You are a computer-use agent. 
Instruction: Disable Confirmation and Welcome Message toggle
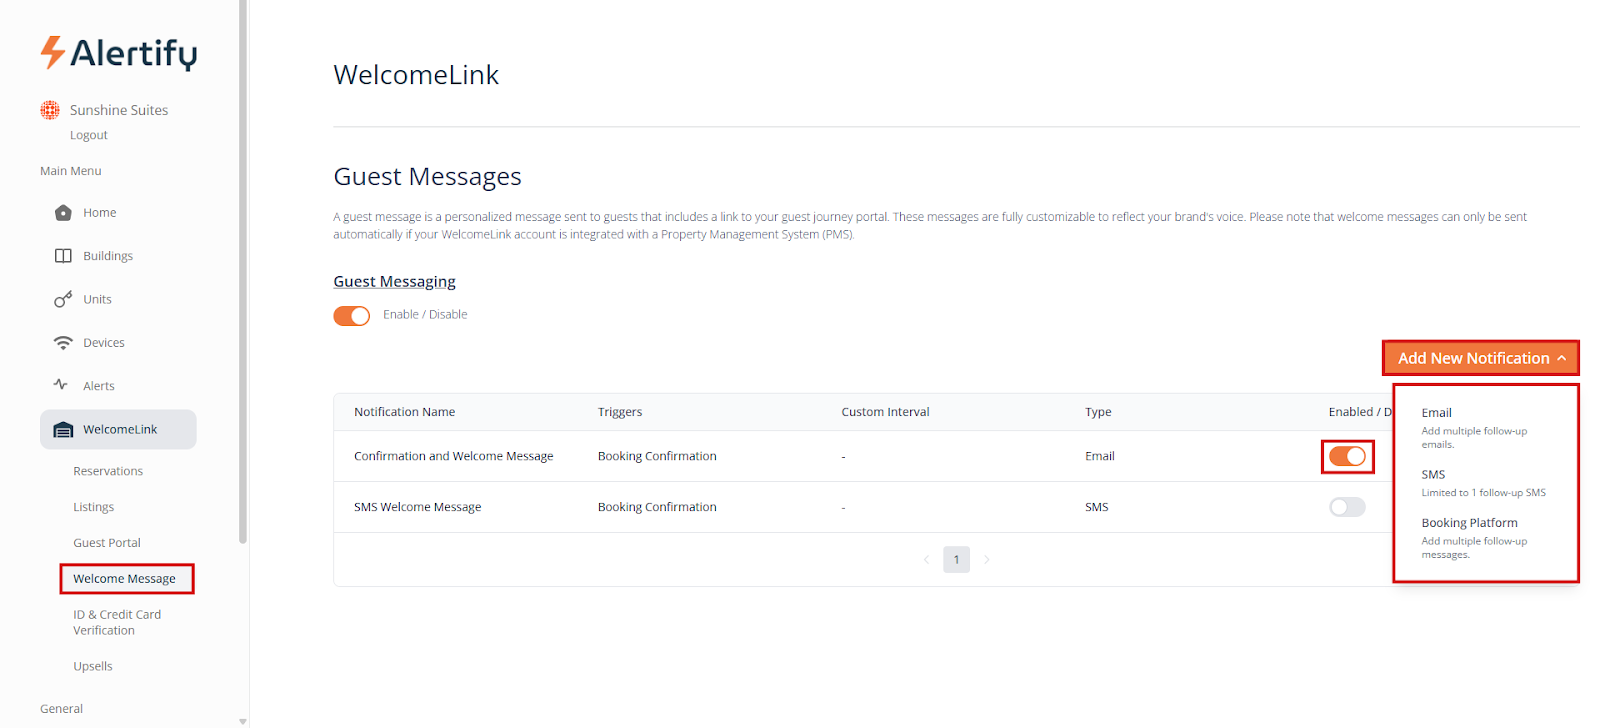coord(1347,457)
